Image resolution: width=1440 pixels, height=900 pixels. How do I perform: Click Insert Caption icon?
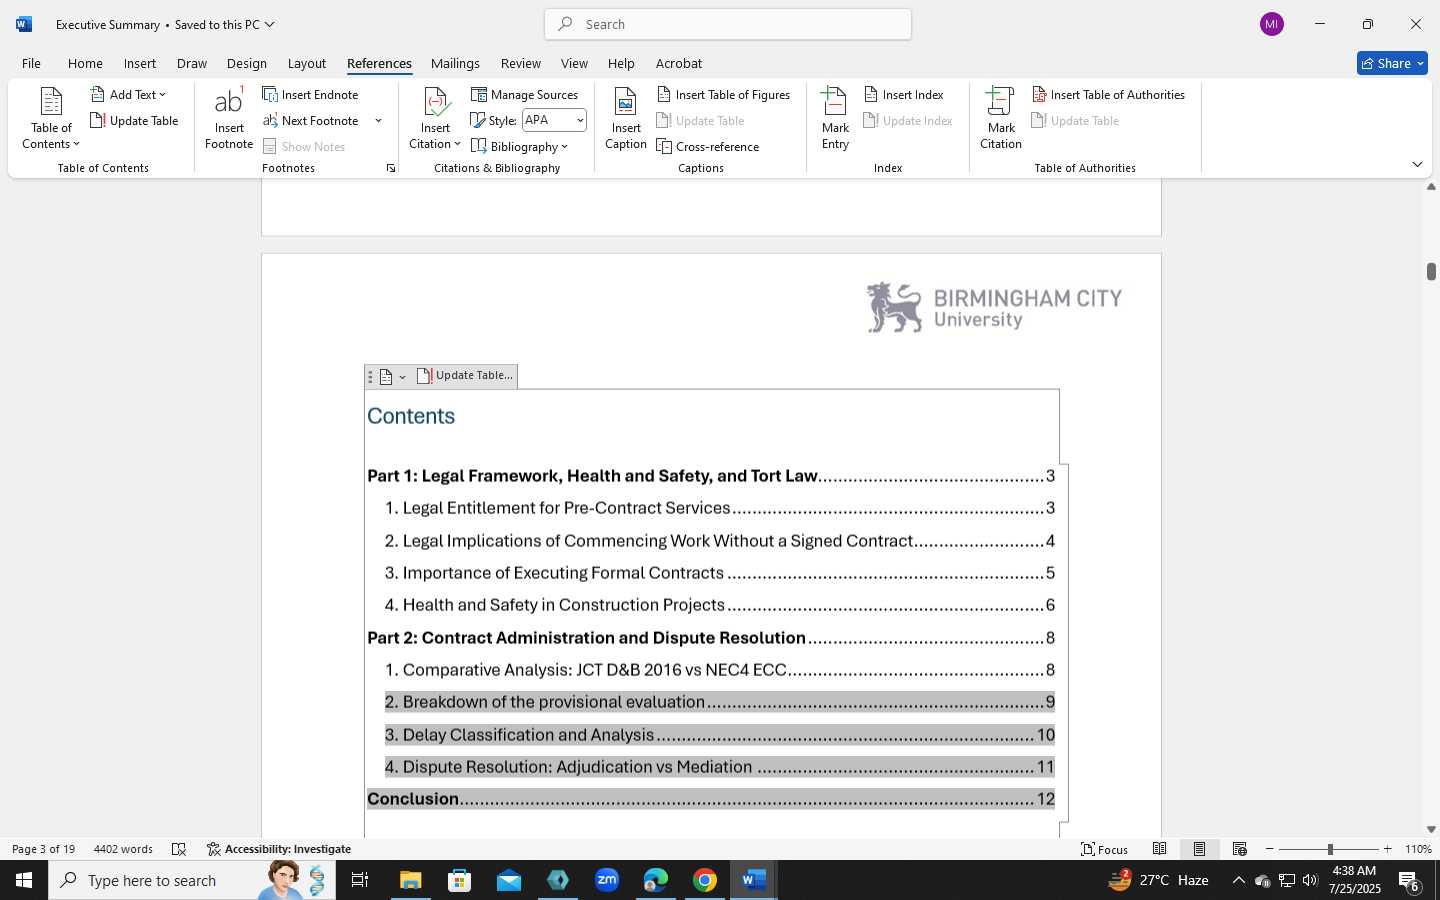coord(626,119)
